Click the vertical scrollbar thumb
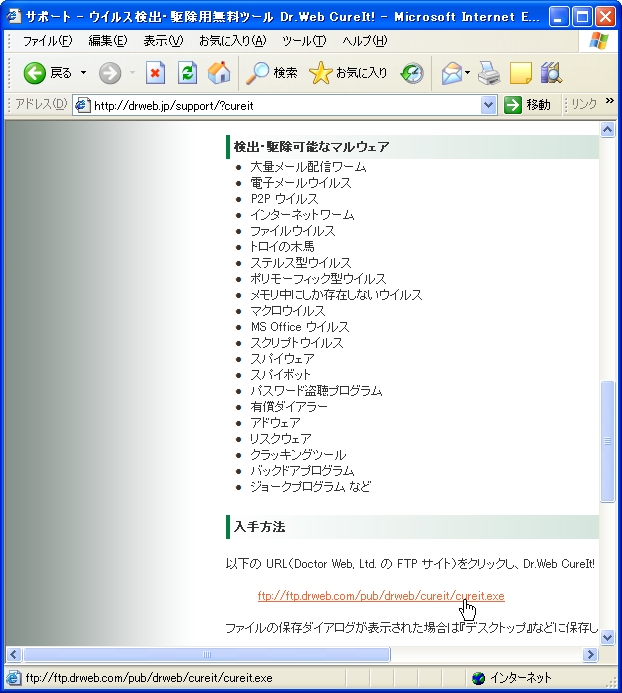The image size is (622, 693). (608, 441)
